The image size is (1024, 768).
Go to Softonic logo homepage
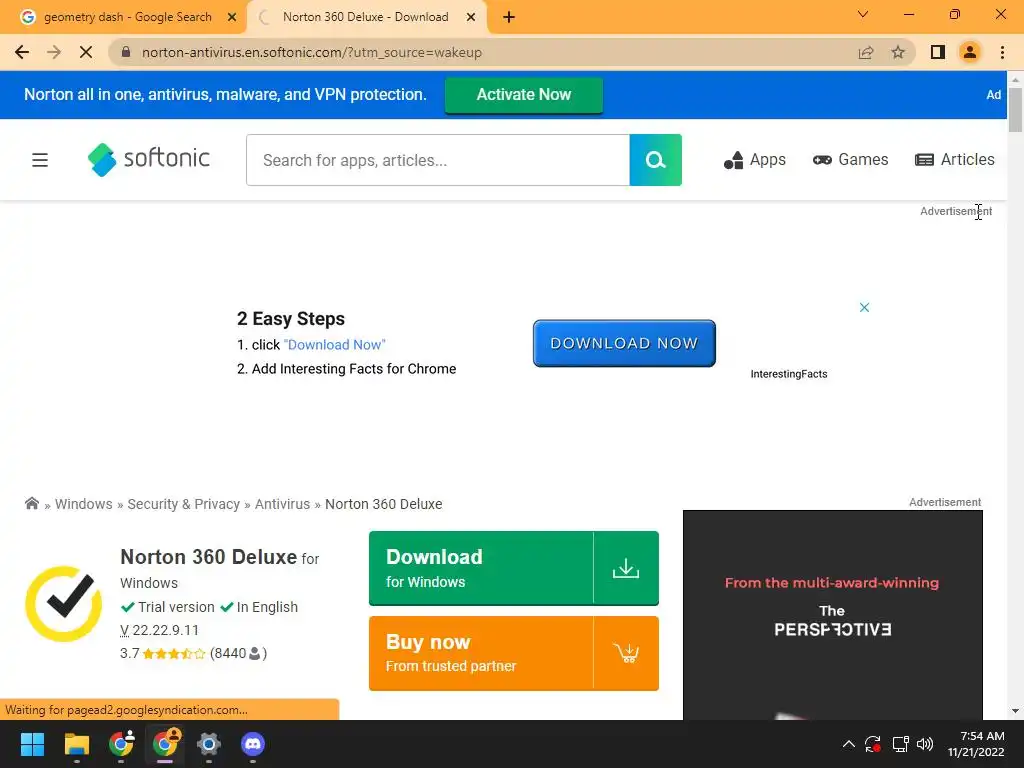click(149, 159)
